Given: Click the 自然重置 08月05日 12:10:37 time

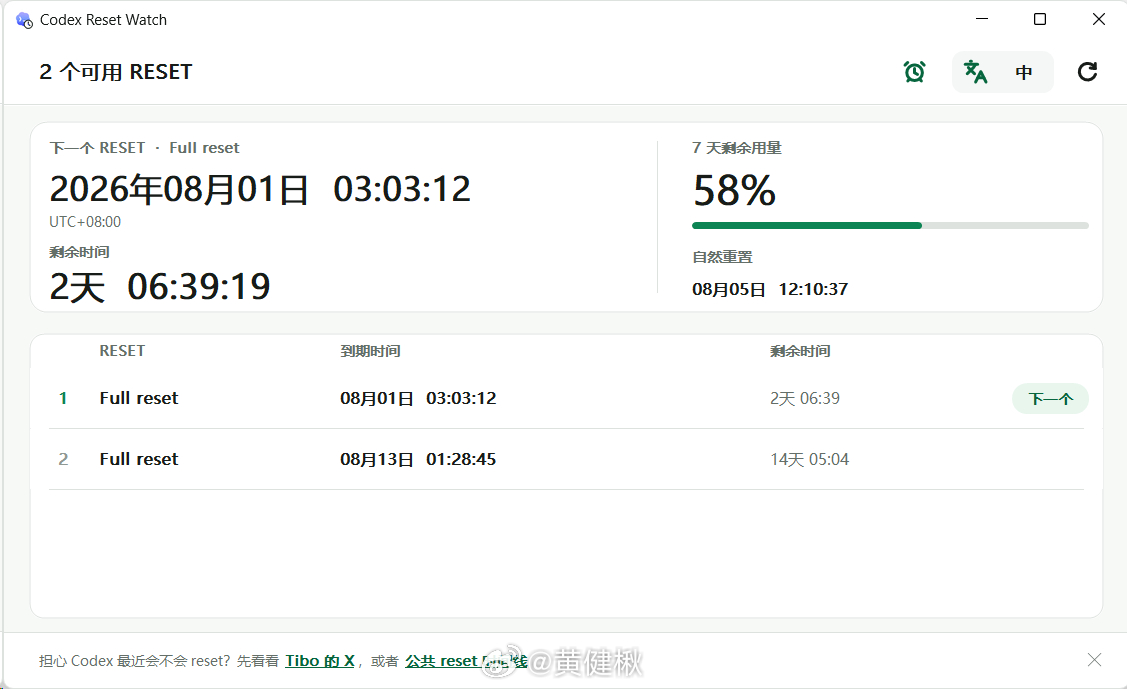Looking at the screenshot, I should (770, 290).
